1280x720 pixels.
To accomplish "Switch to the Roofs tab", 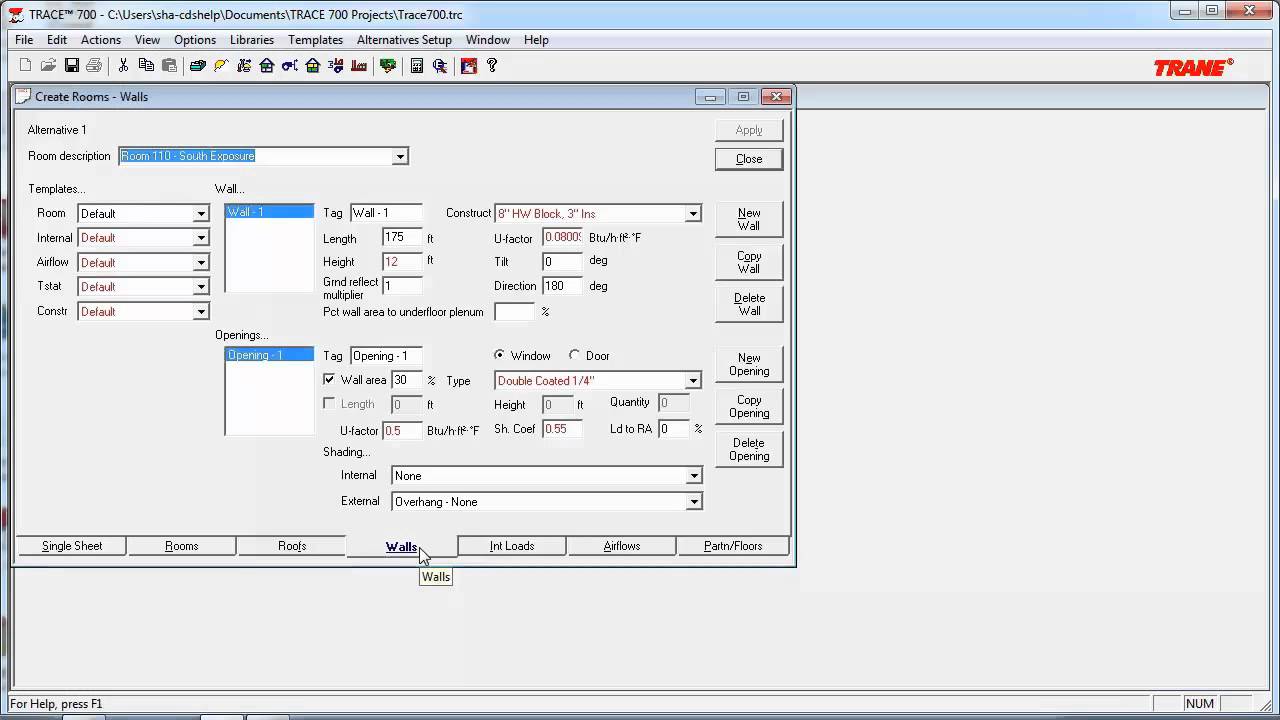I will tap(292, 546).
